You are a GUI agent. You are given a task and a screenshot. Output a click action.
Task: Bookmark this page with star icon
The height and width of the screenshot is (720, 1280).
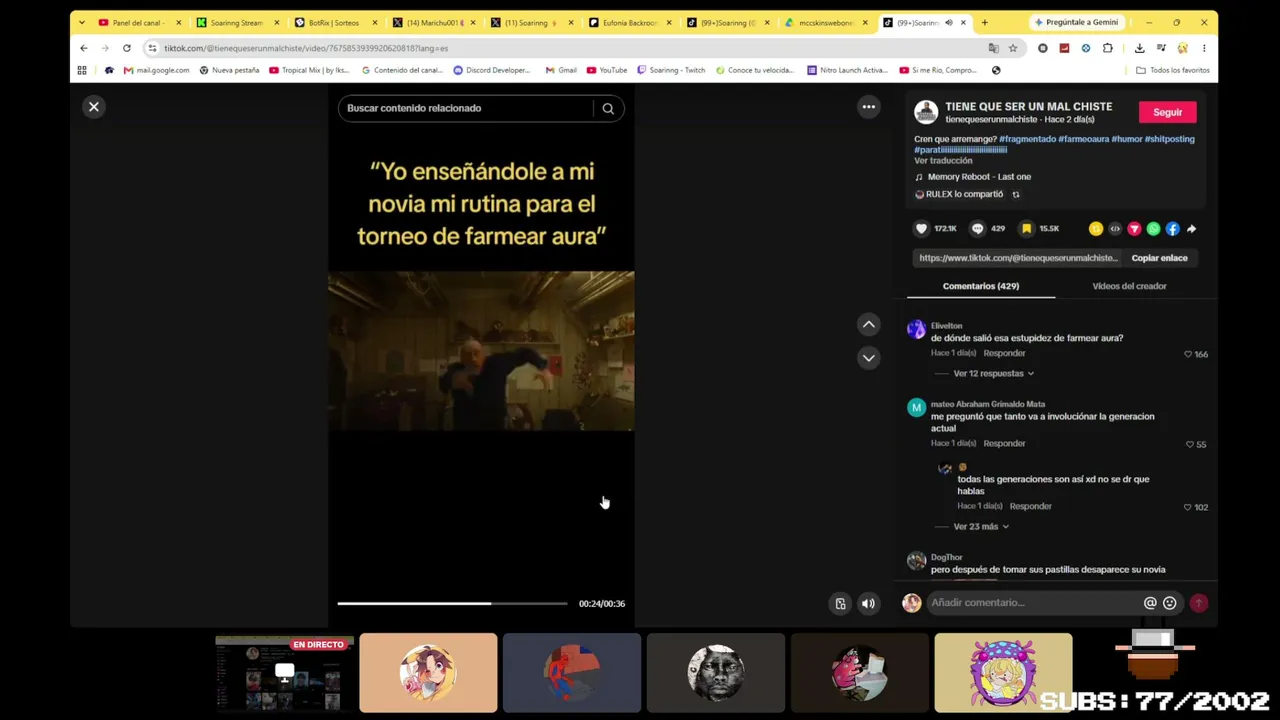click(x=1013, y=48)
